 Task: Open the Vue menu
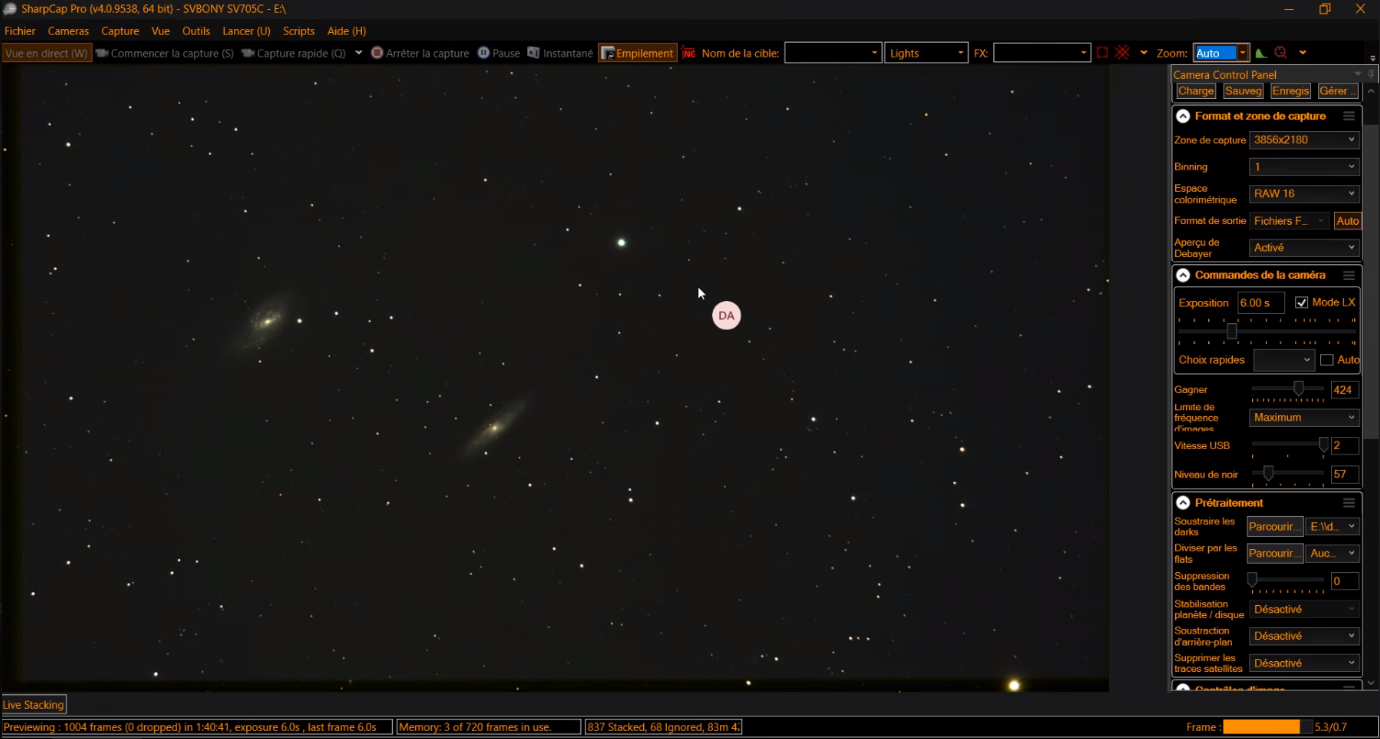pyautogui.click(x=161, y=31)
